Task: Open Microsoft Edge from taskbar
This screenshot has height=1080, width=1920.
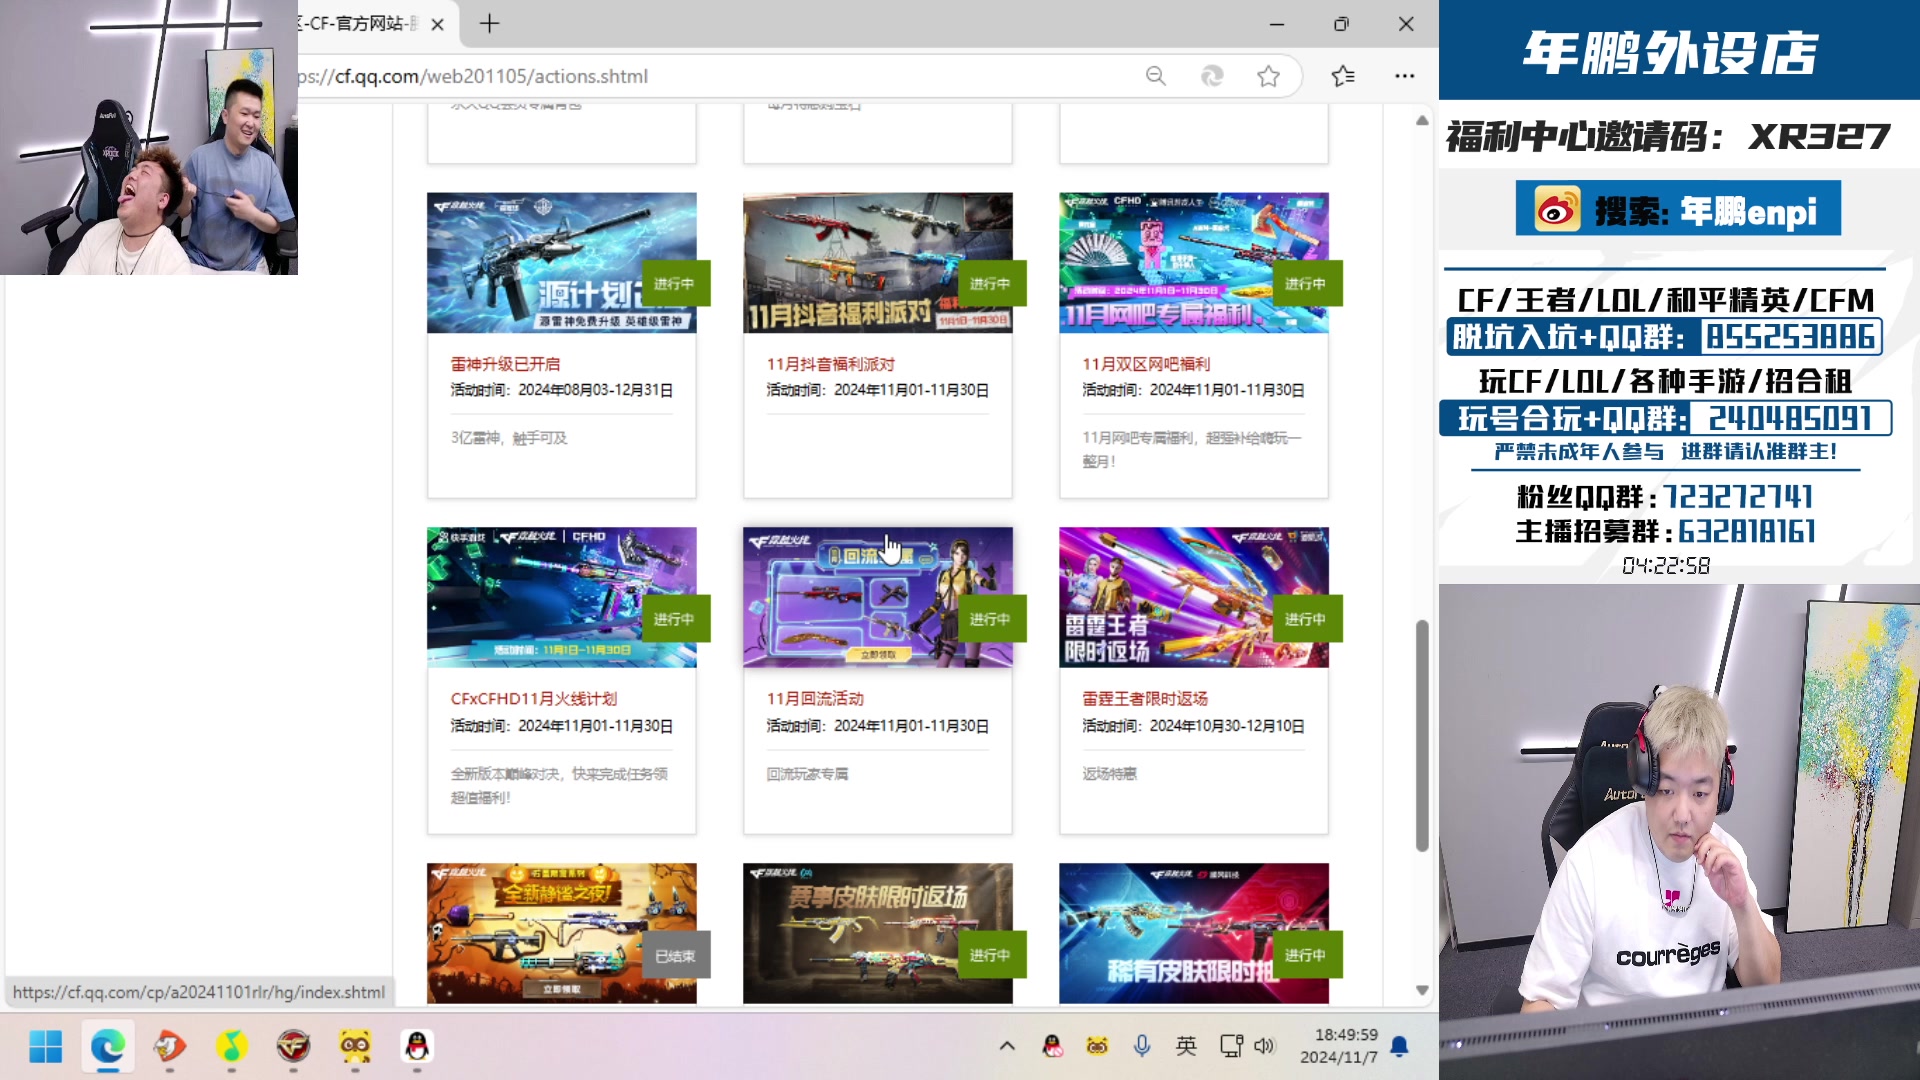Action: tap(107, 1047)
